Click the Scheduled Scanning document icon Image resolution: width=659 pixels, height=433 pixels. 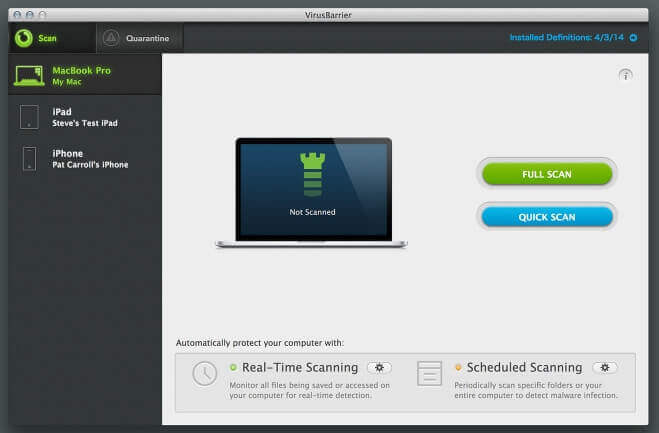[x=430, y=373]
